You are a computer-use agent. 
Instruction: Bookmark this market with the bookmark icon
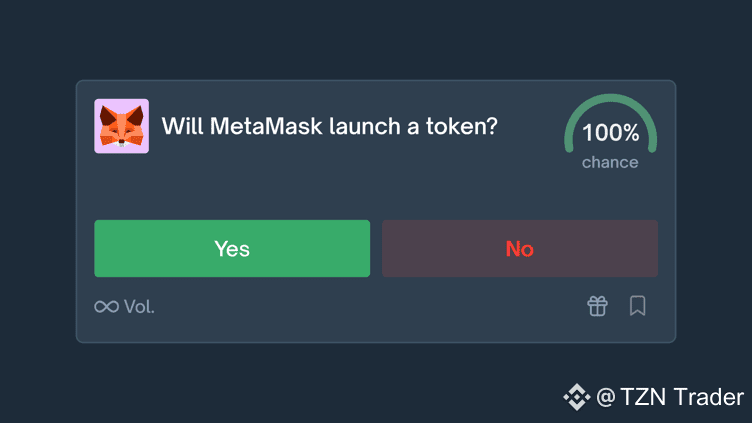pyautogui.click(x=637, y=306)
